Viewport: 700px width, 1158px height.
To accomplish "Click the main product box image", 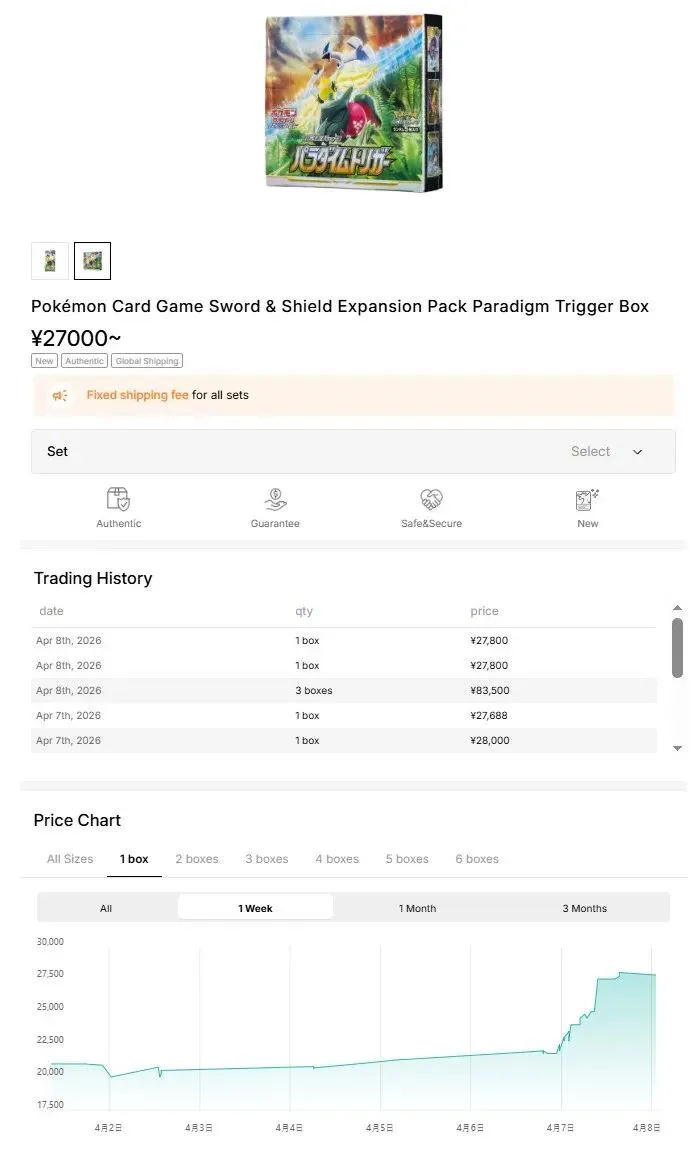I will 354,102.
